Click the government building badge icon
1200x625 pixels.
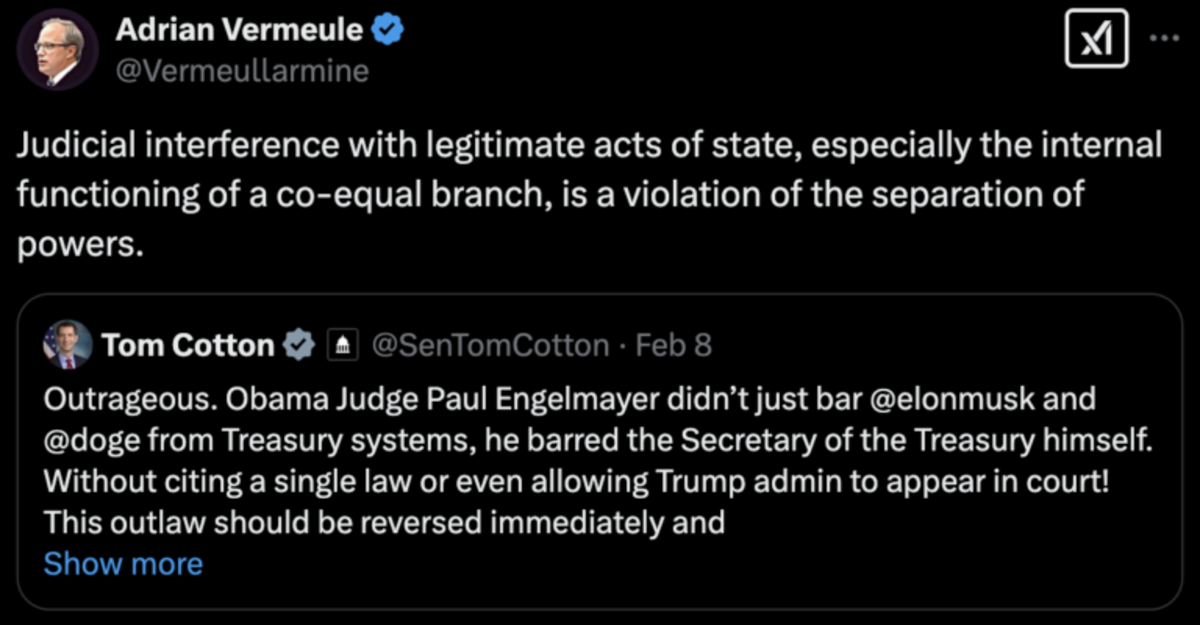[x=342, y=346]
